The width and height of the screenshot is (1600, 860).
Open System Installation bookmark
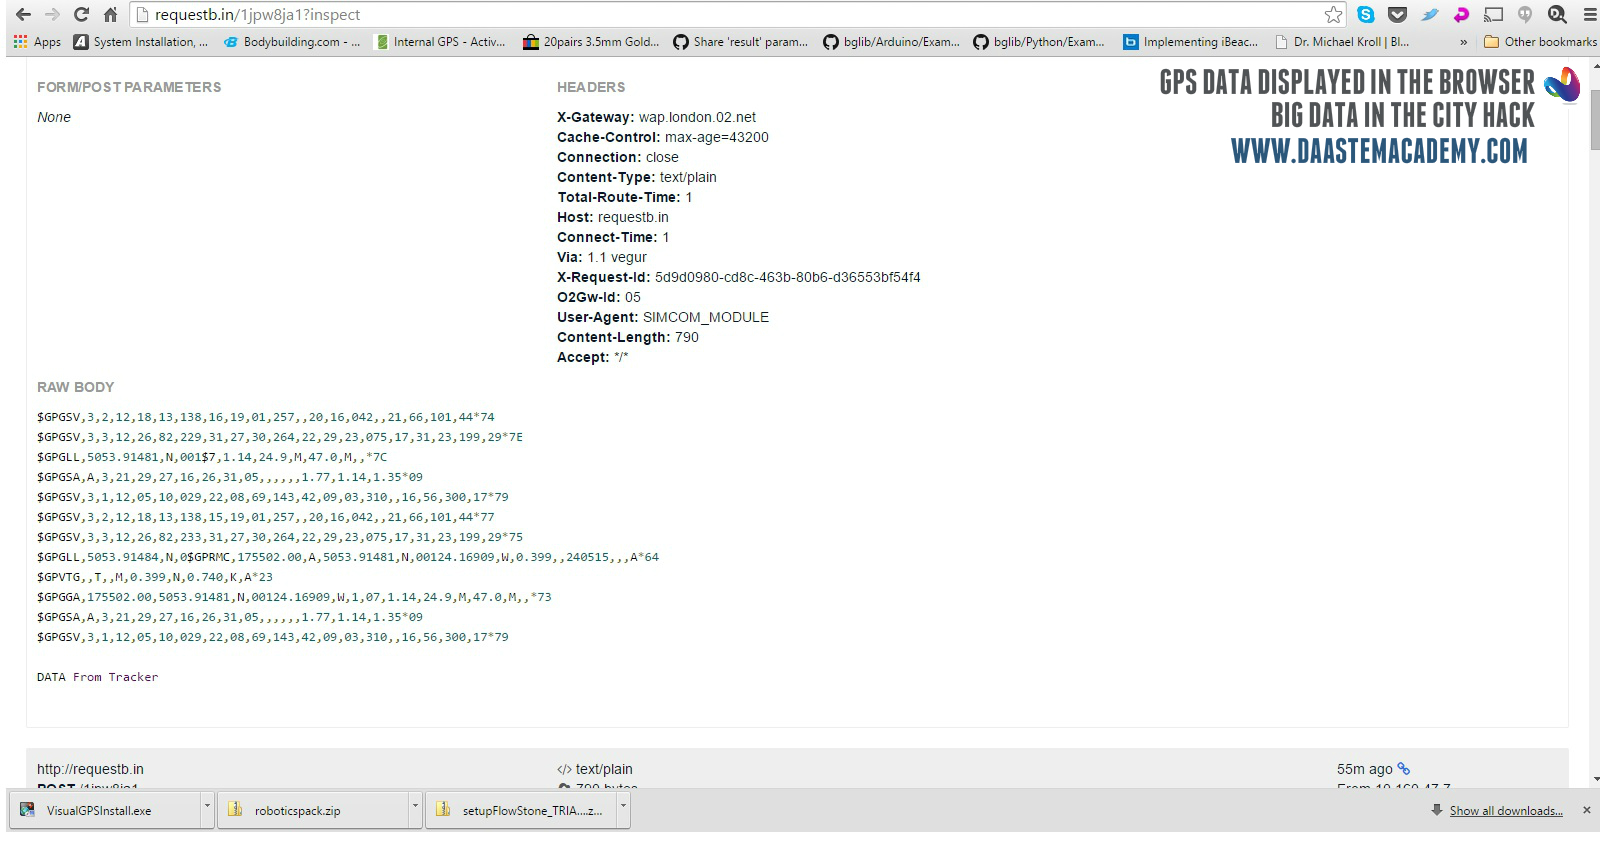[141, 42]
